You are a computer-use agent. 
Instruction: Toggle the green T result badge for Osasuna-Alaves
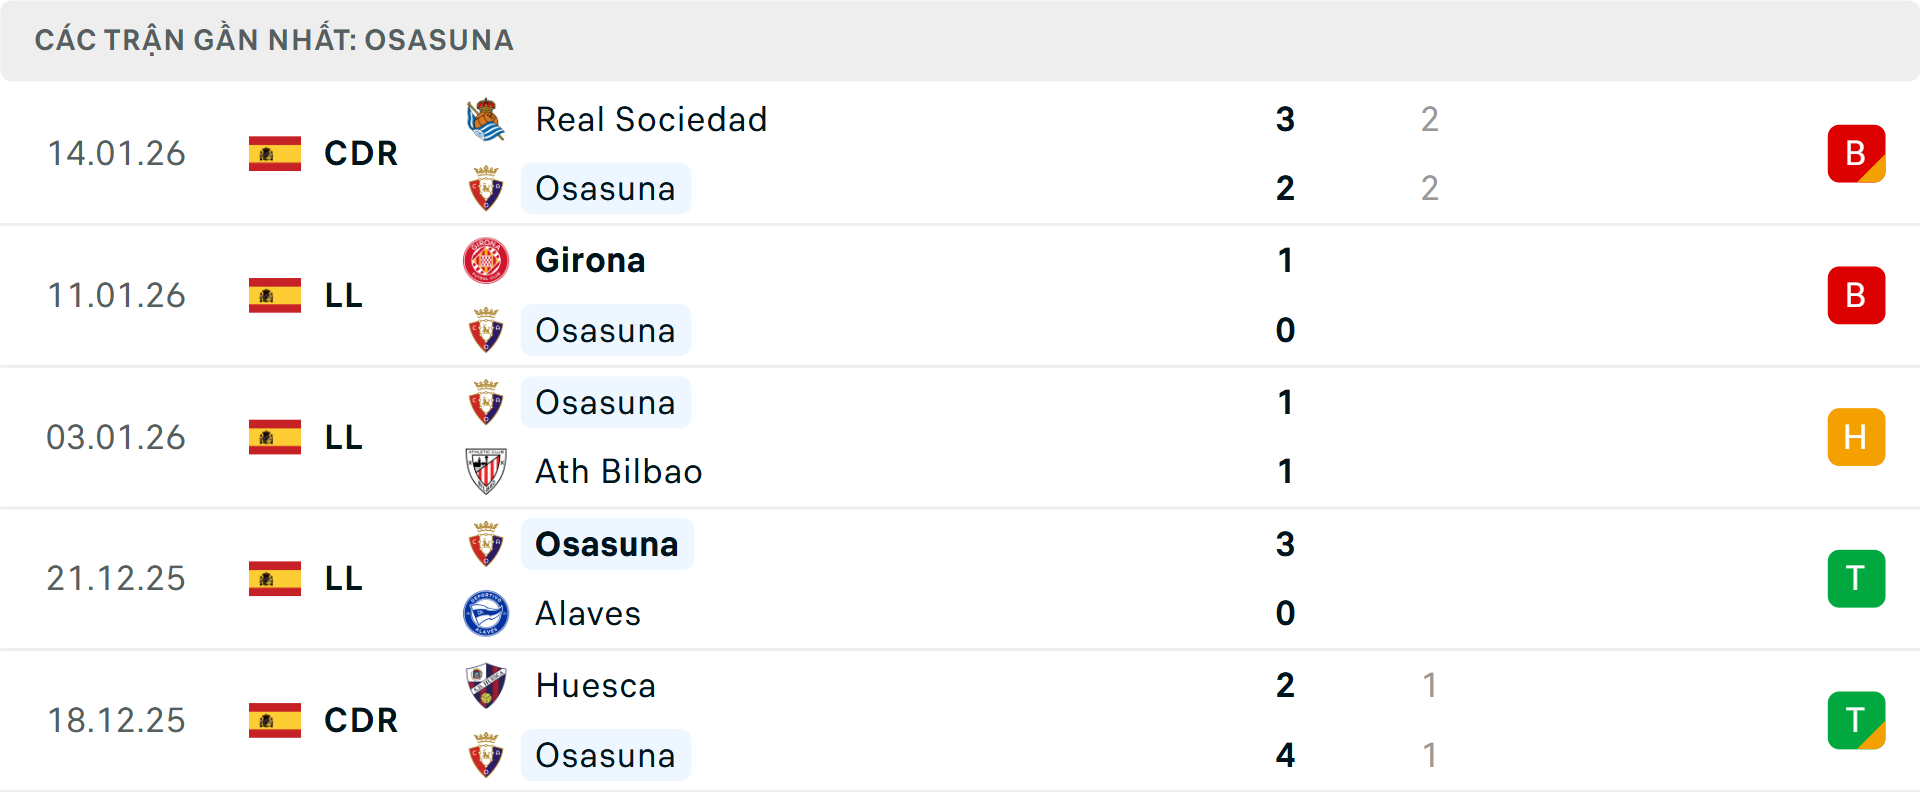(x=1856, y=578)
